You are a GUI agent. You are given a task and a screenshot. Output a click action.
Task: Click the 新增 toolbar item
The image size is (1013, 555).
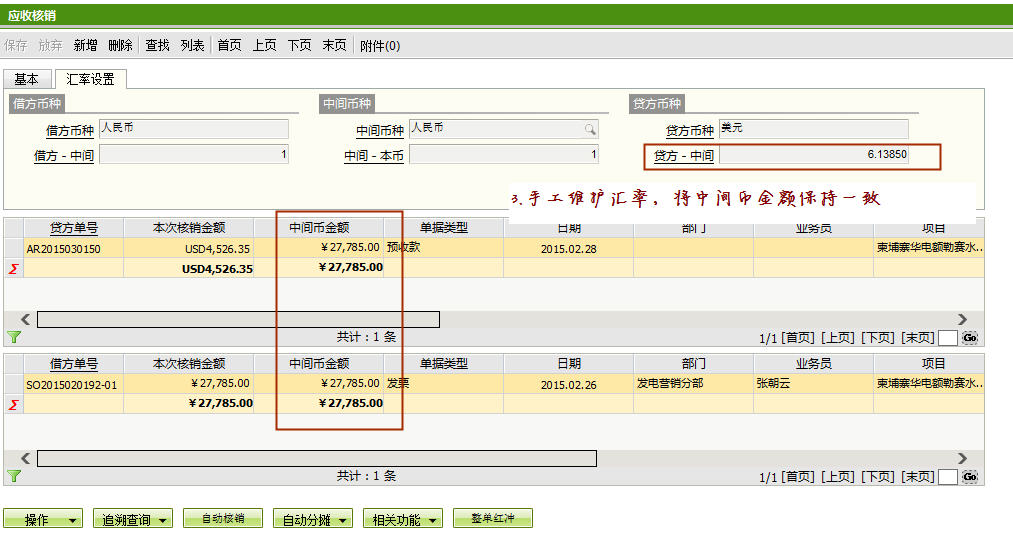click(x=85, y=45)
